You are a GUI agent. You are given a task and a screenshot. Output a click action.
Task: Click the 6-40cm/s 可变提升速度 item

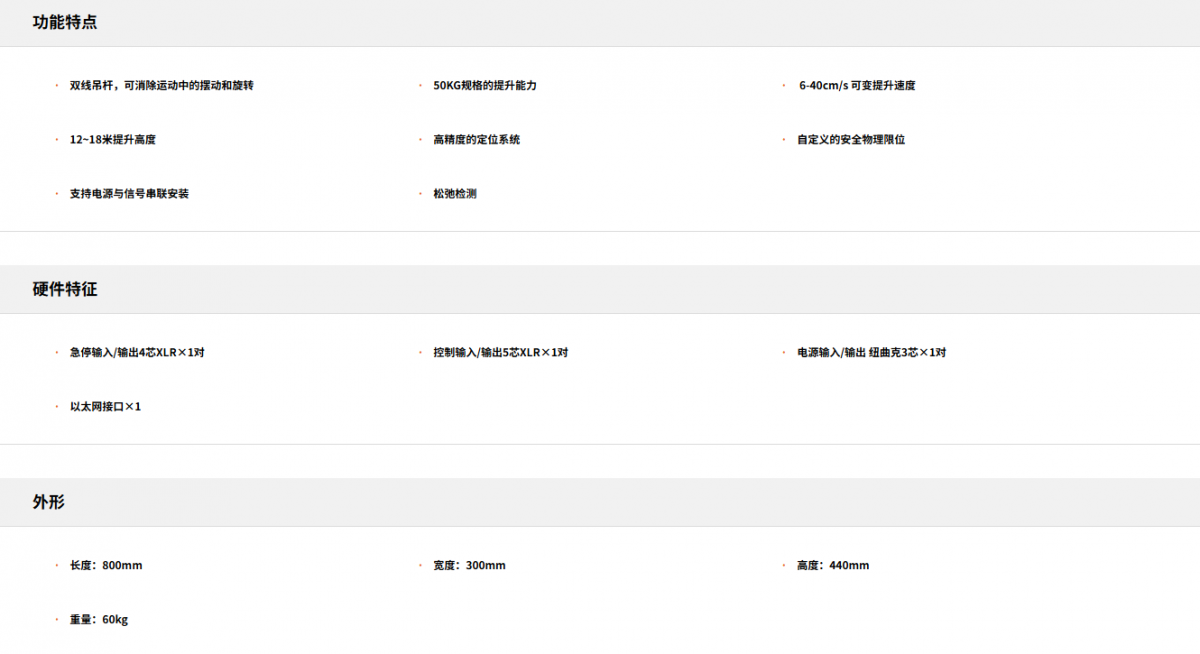coord(856,86)
